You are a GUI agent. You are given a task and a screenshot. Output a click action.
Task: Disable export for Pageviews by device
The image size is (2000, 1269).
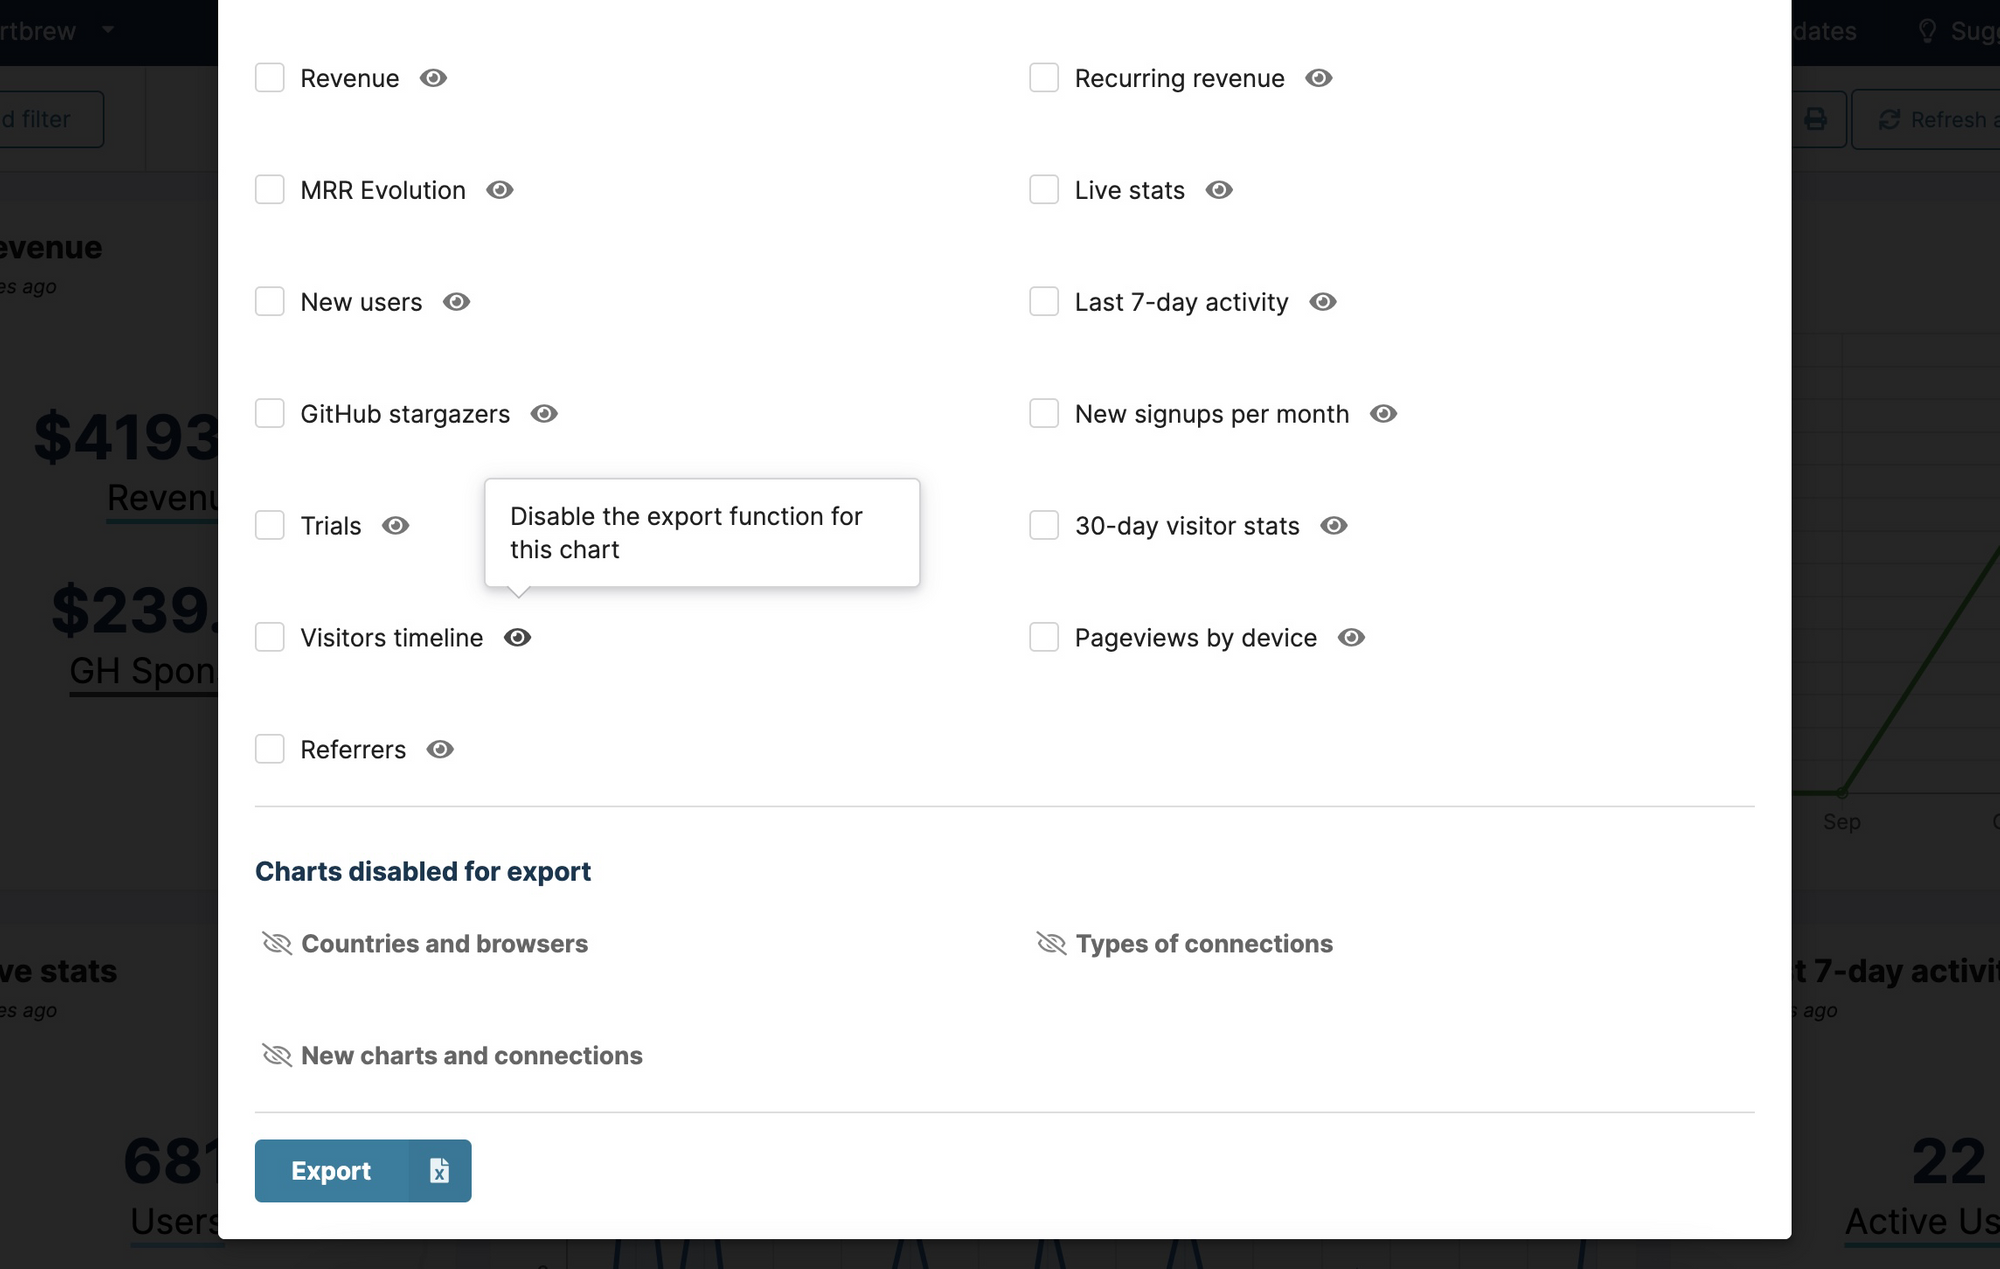click(x=1351, y=638)
